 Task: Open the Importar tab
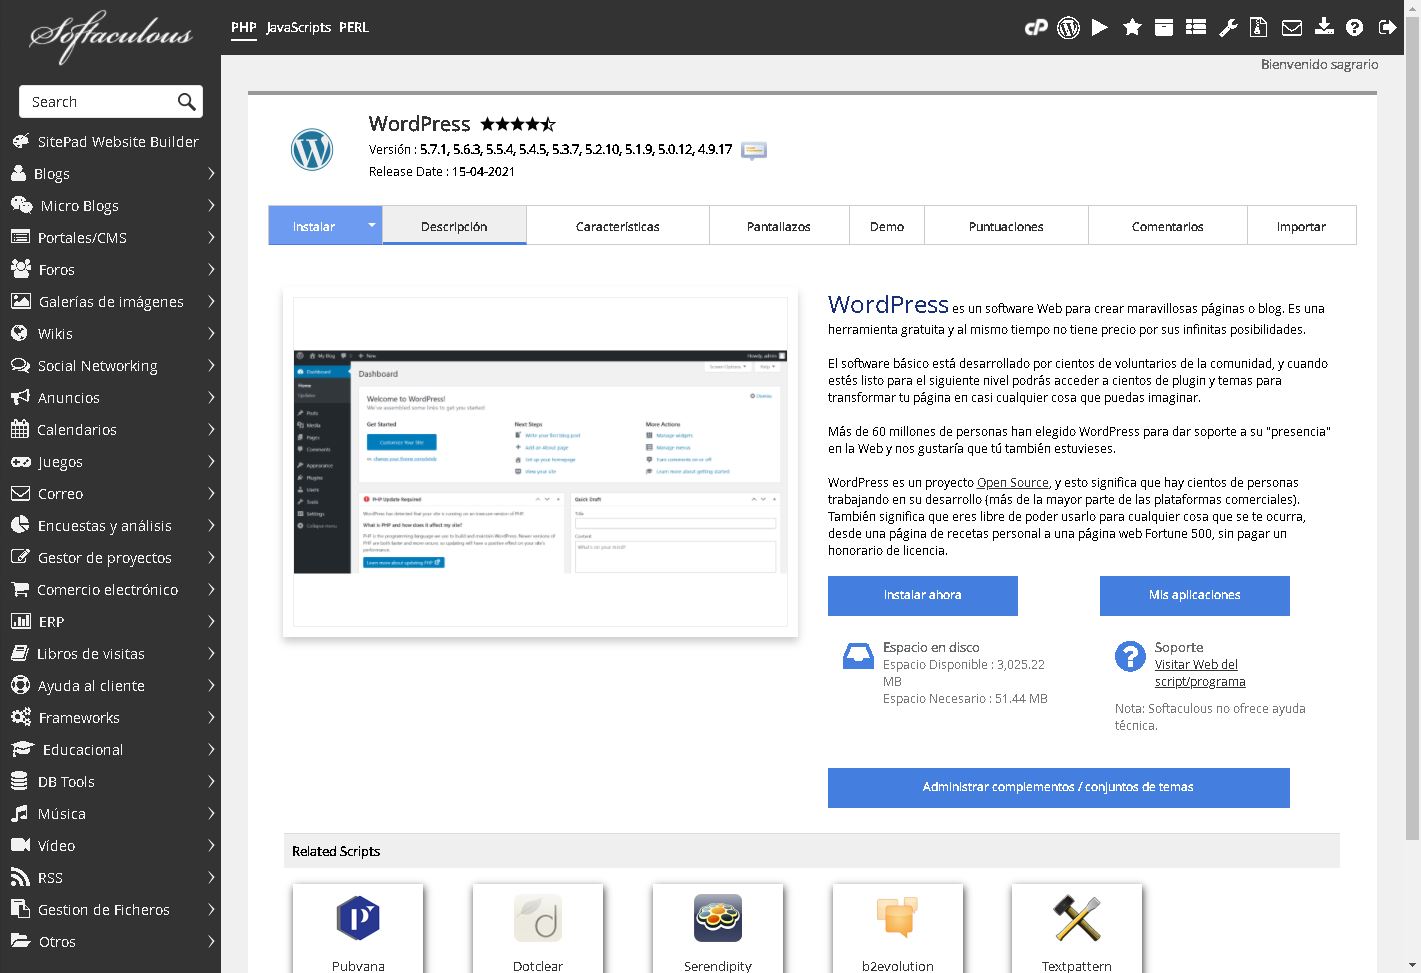[1301, 226]
